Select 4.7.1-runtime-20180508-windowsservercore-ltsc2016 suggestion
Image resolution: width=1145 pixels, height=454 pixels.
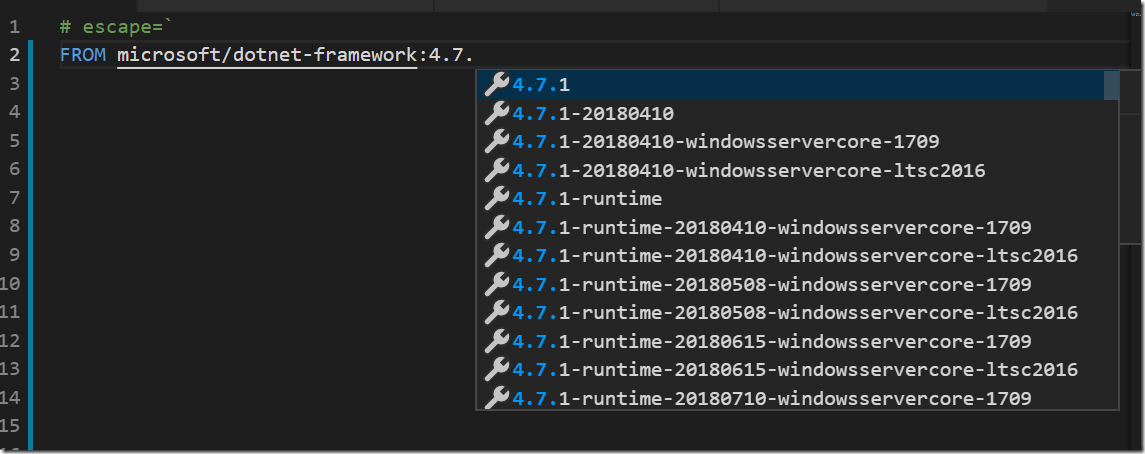tap(797, 312)
